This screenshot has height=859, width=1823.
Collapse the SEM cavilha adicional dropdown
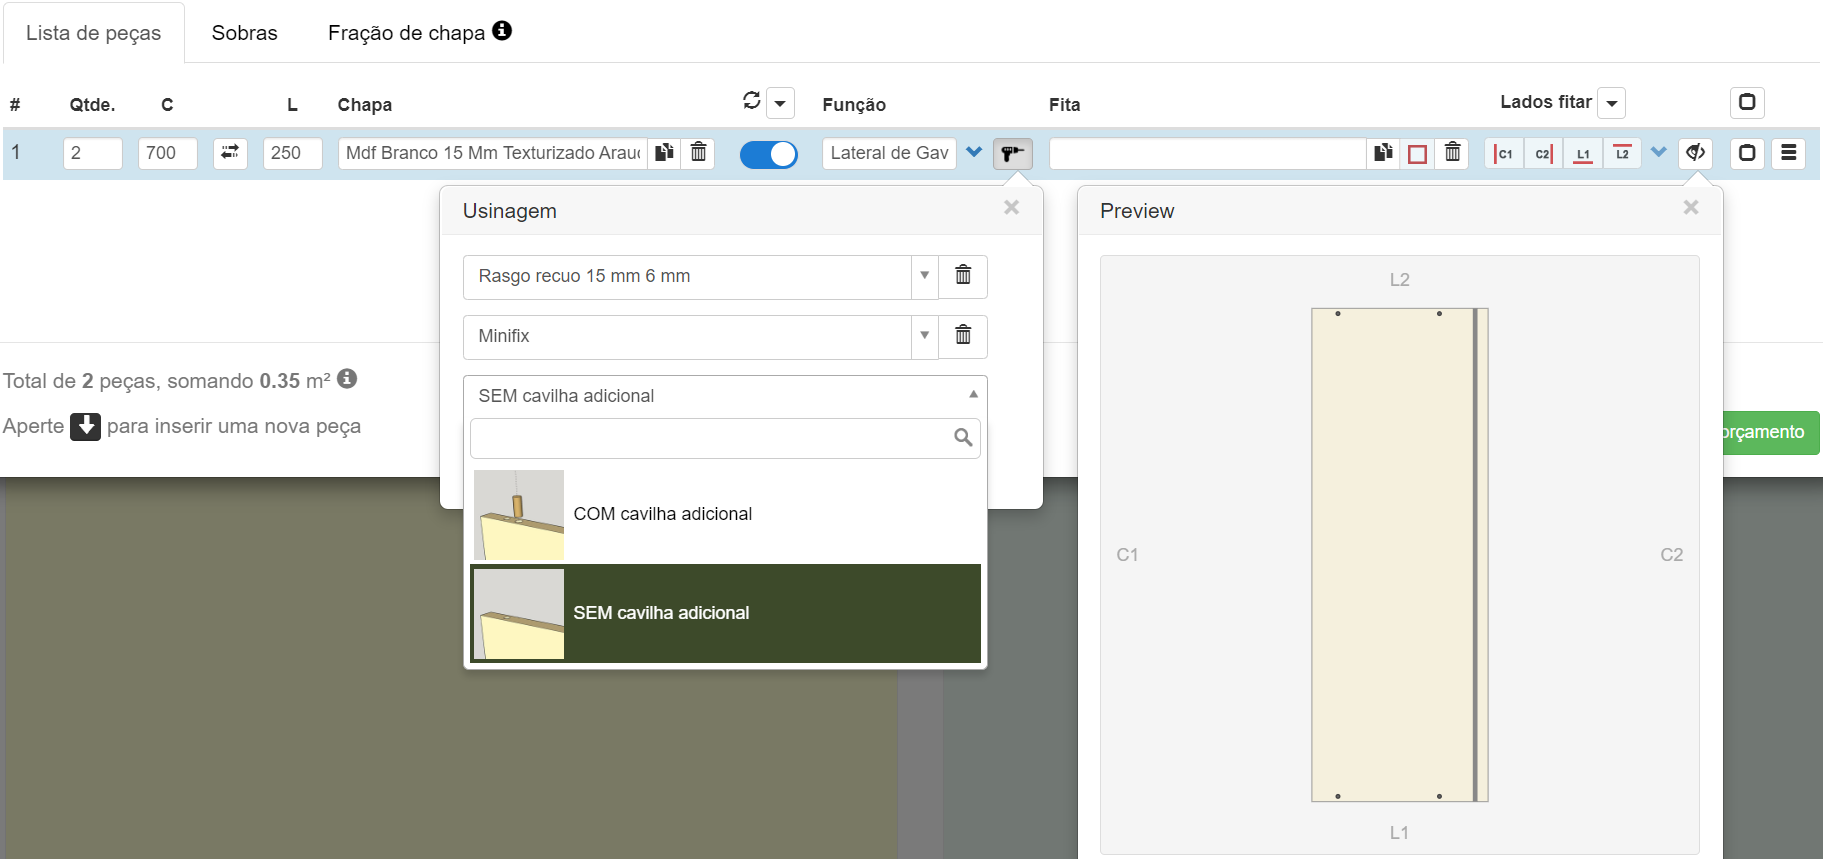click(725, 396)
